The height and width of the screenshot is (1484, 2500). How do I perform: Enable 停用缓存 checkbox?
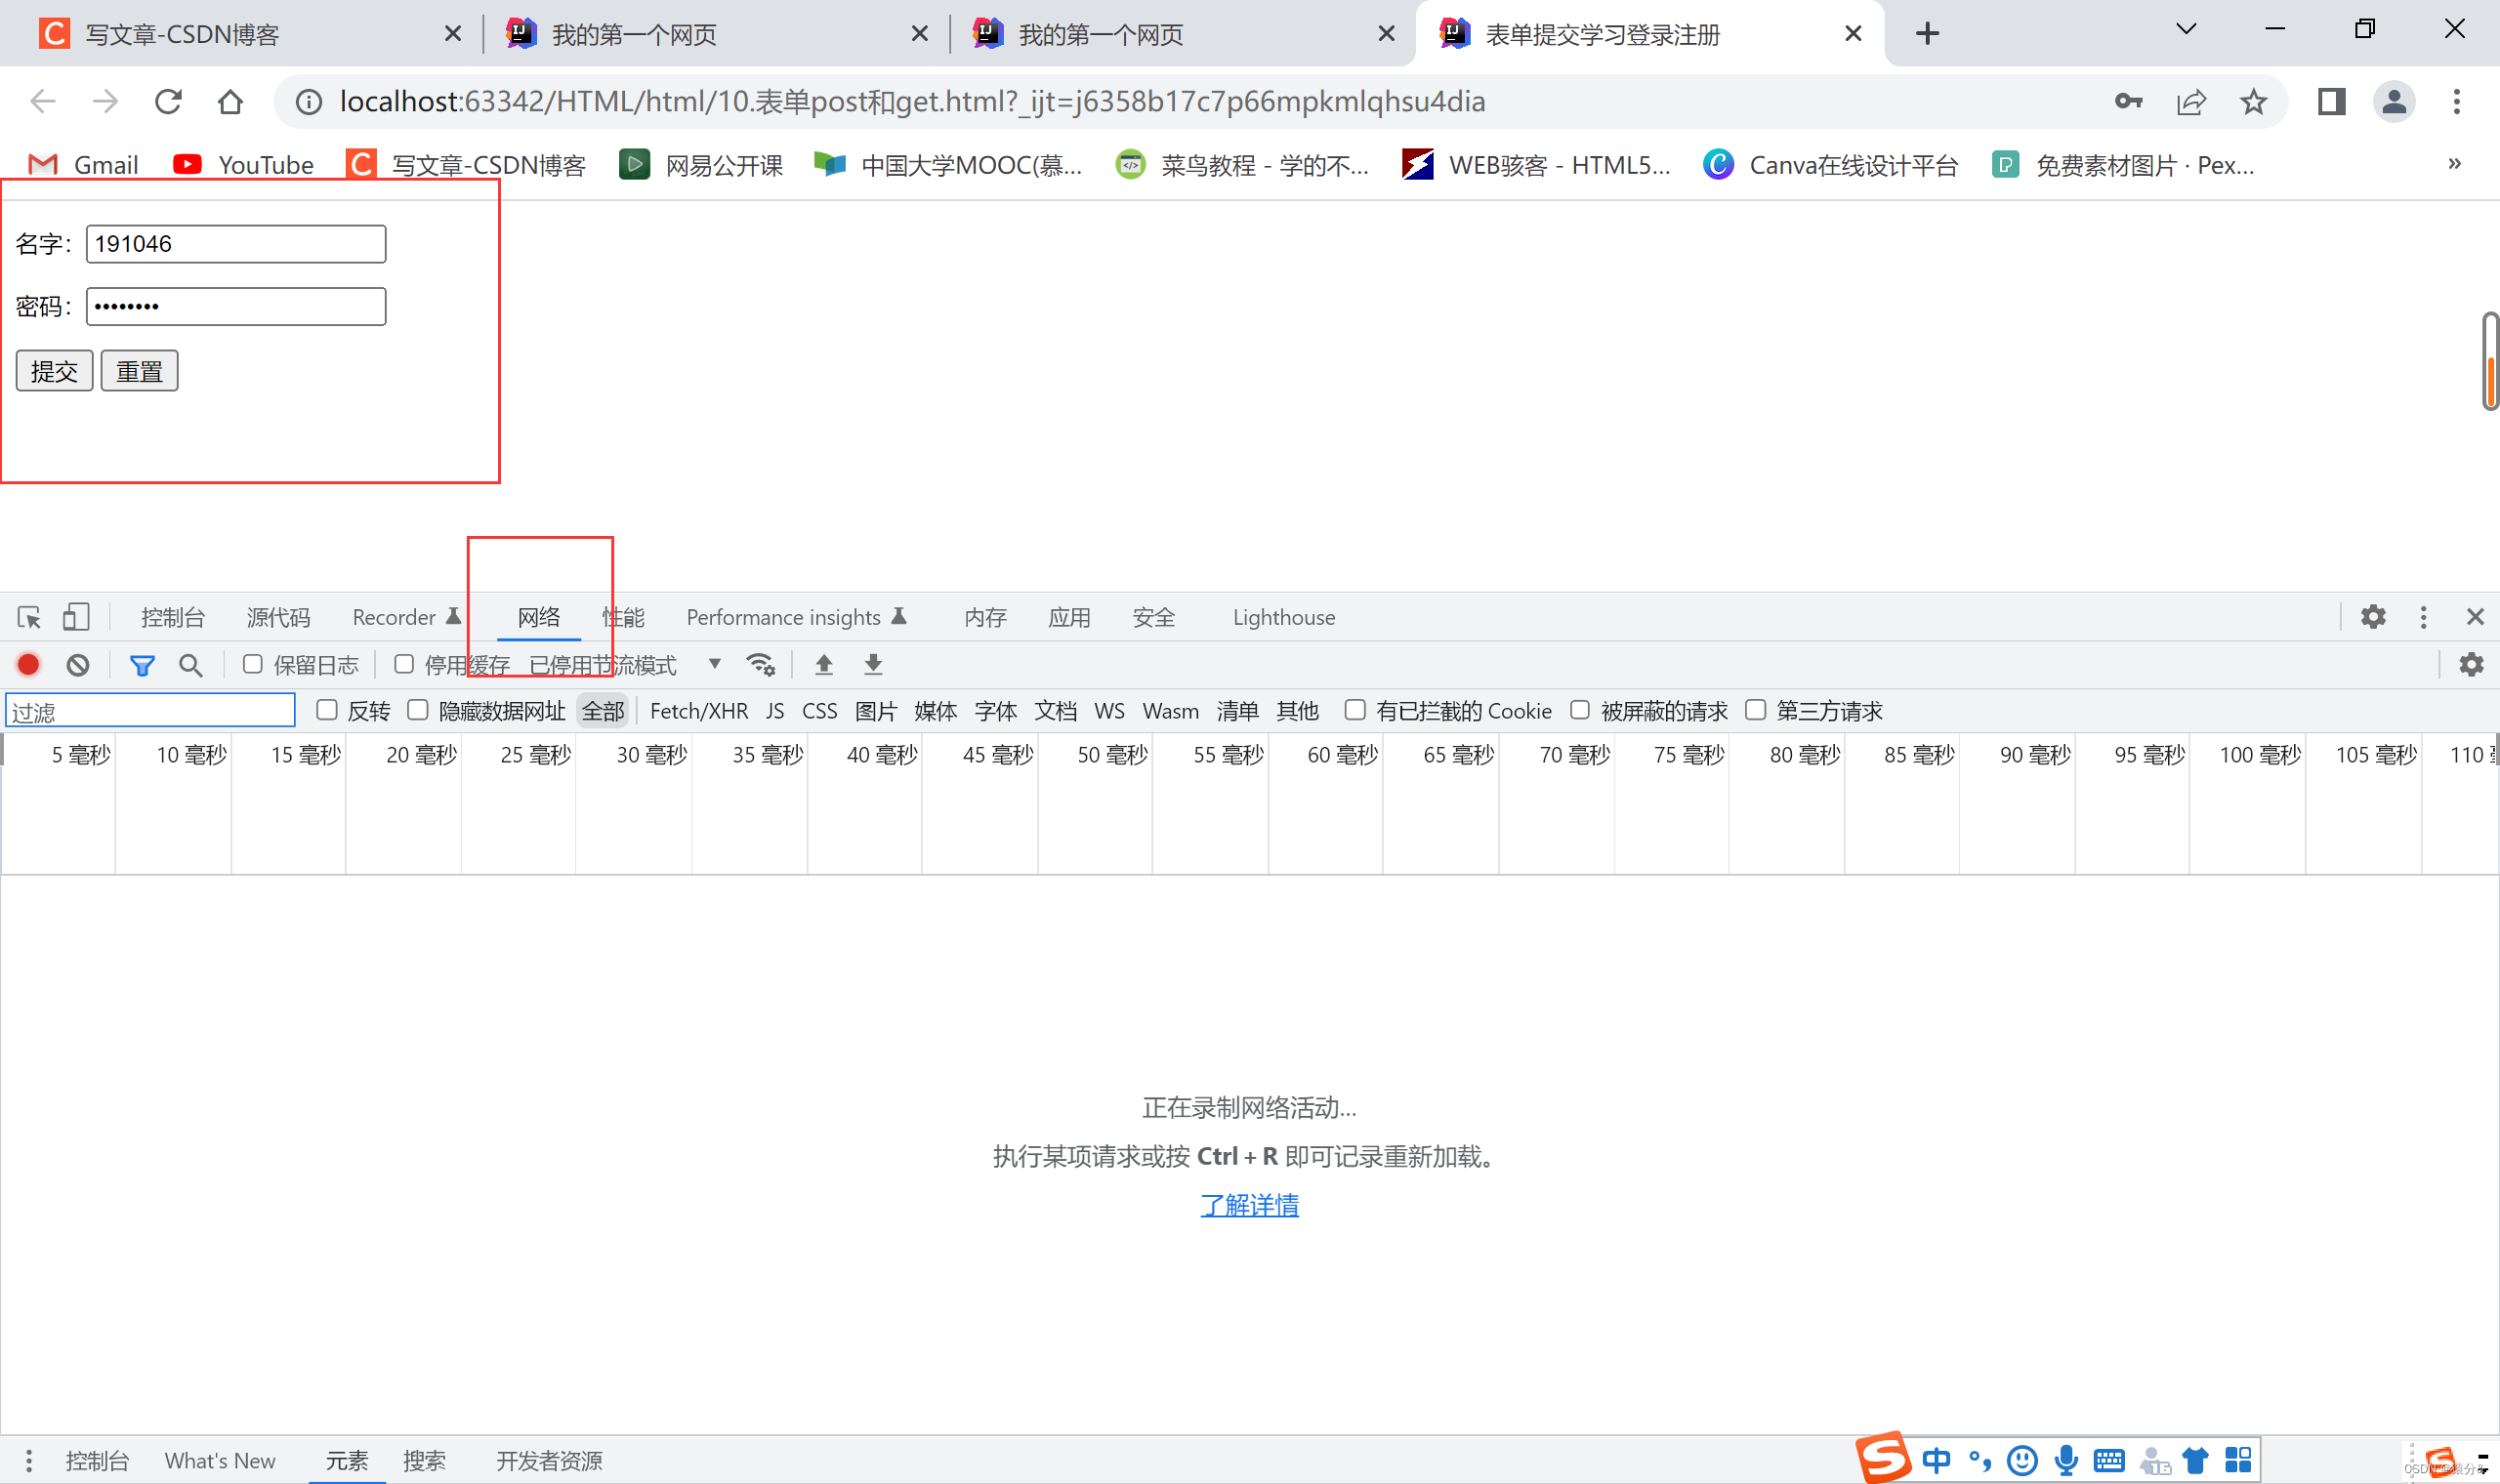[404, 664]
